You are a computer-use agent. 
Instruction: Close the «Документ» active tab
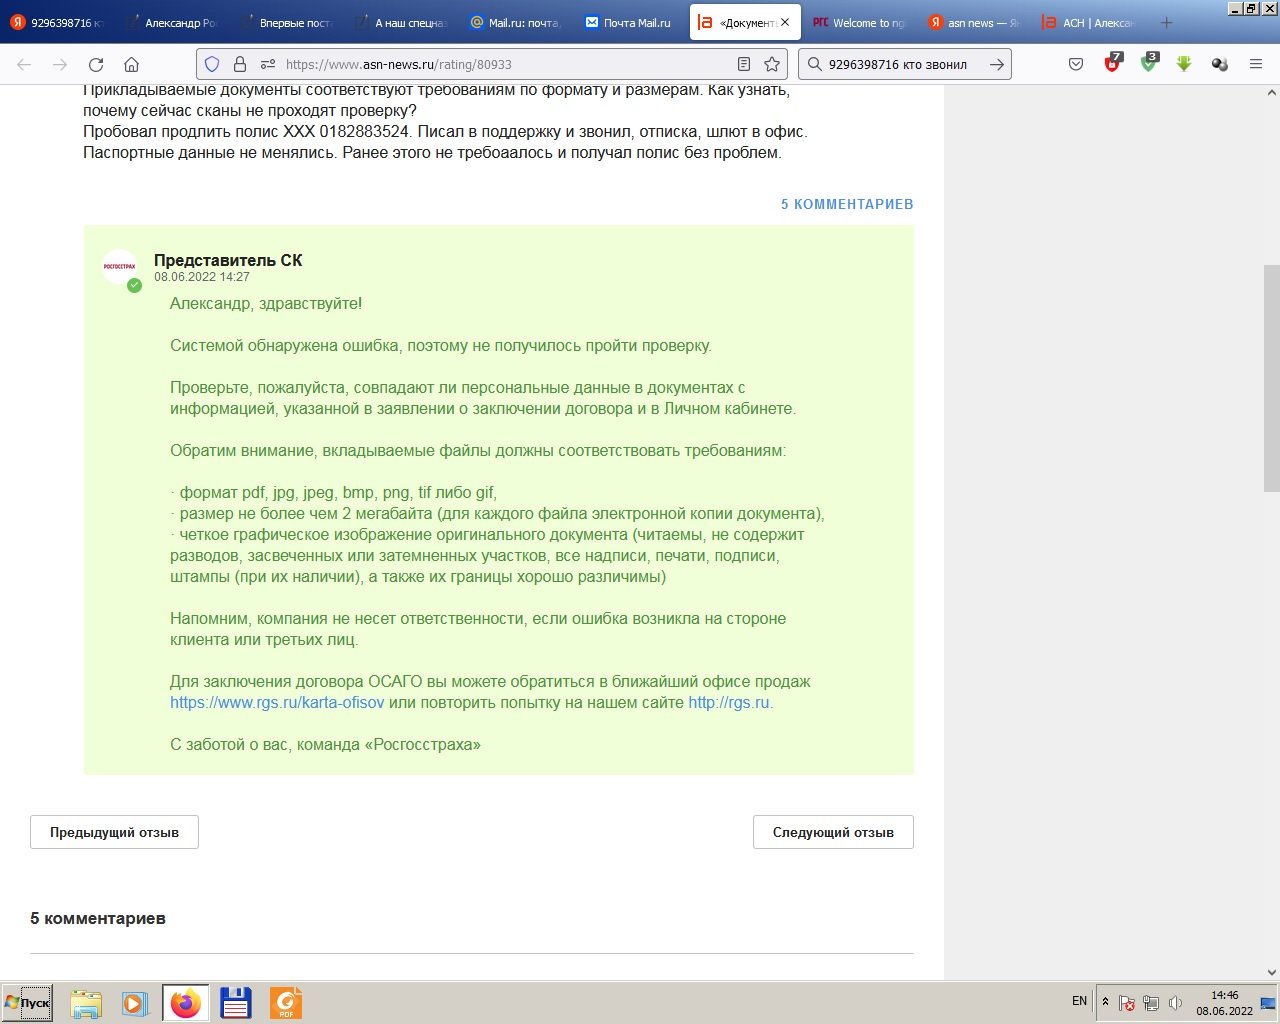pyautogui.click(x=785, y=22)
